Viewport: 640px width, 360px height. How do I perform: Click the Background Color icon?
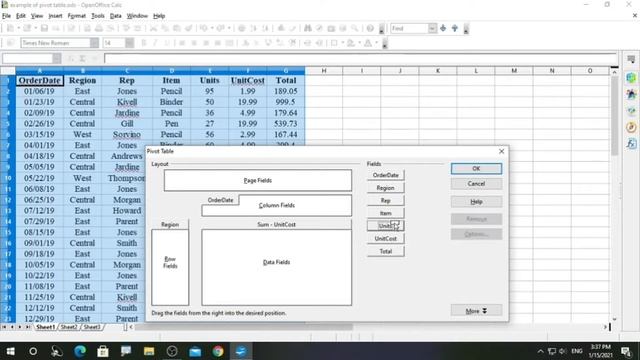point(351,43)
